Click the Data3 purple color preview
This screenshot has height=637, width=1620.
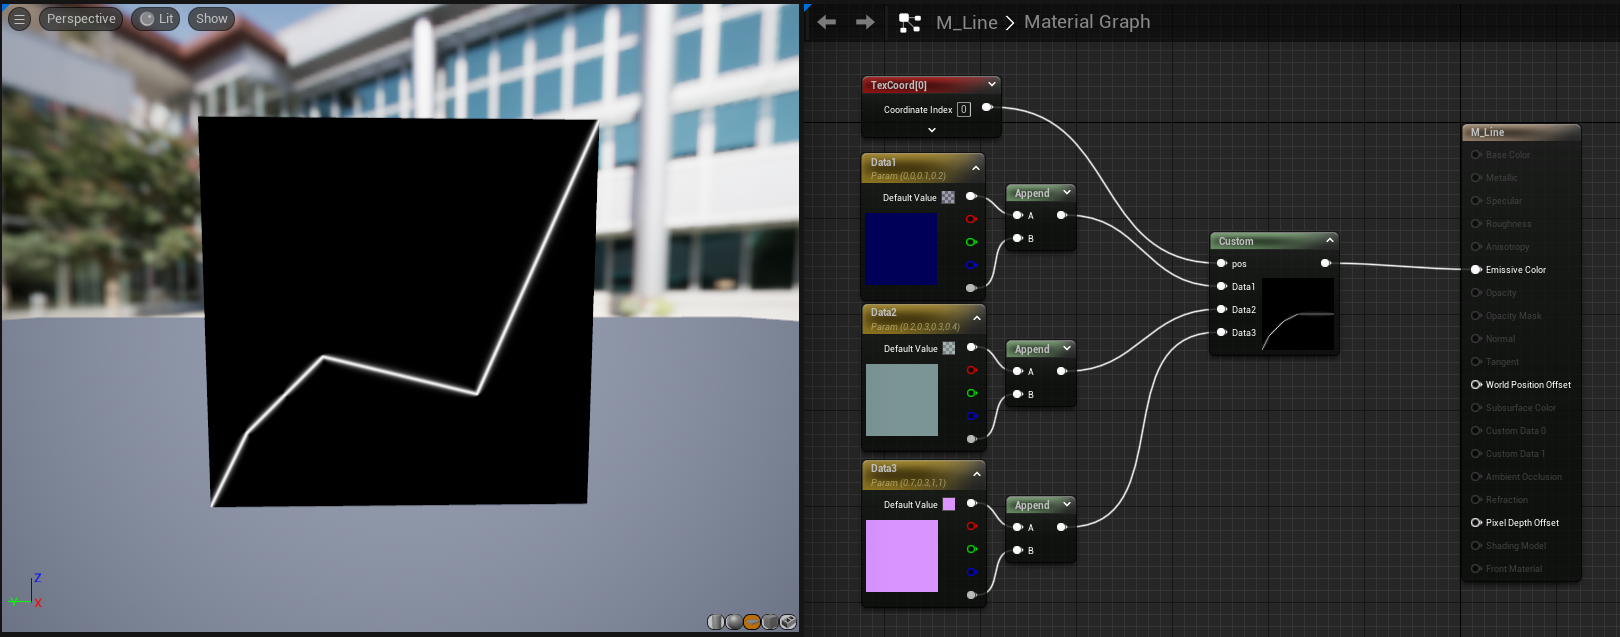(x=901, y=556)
